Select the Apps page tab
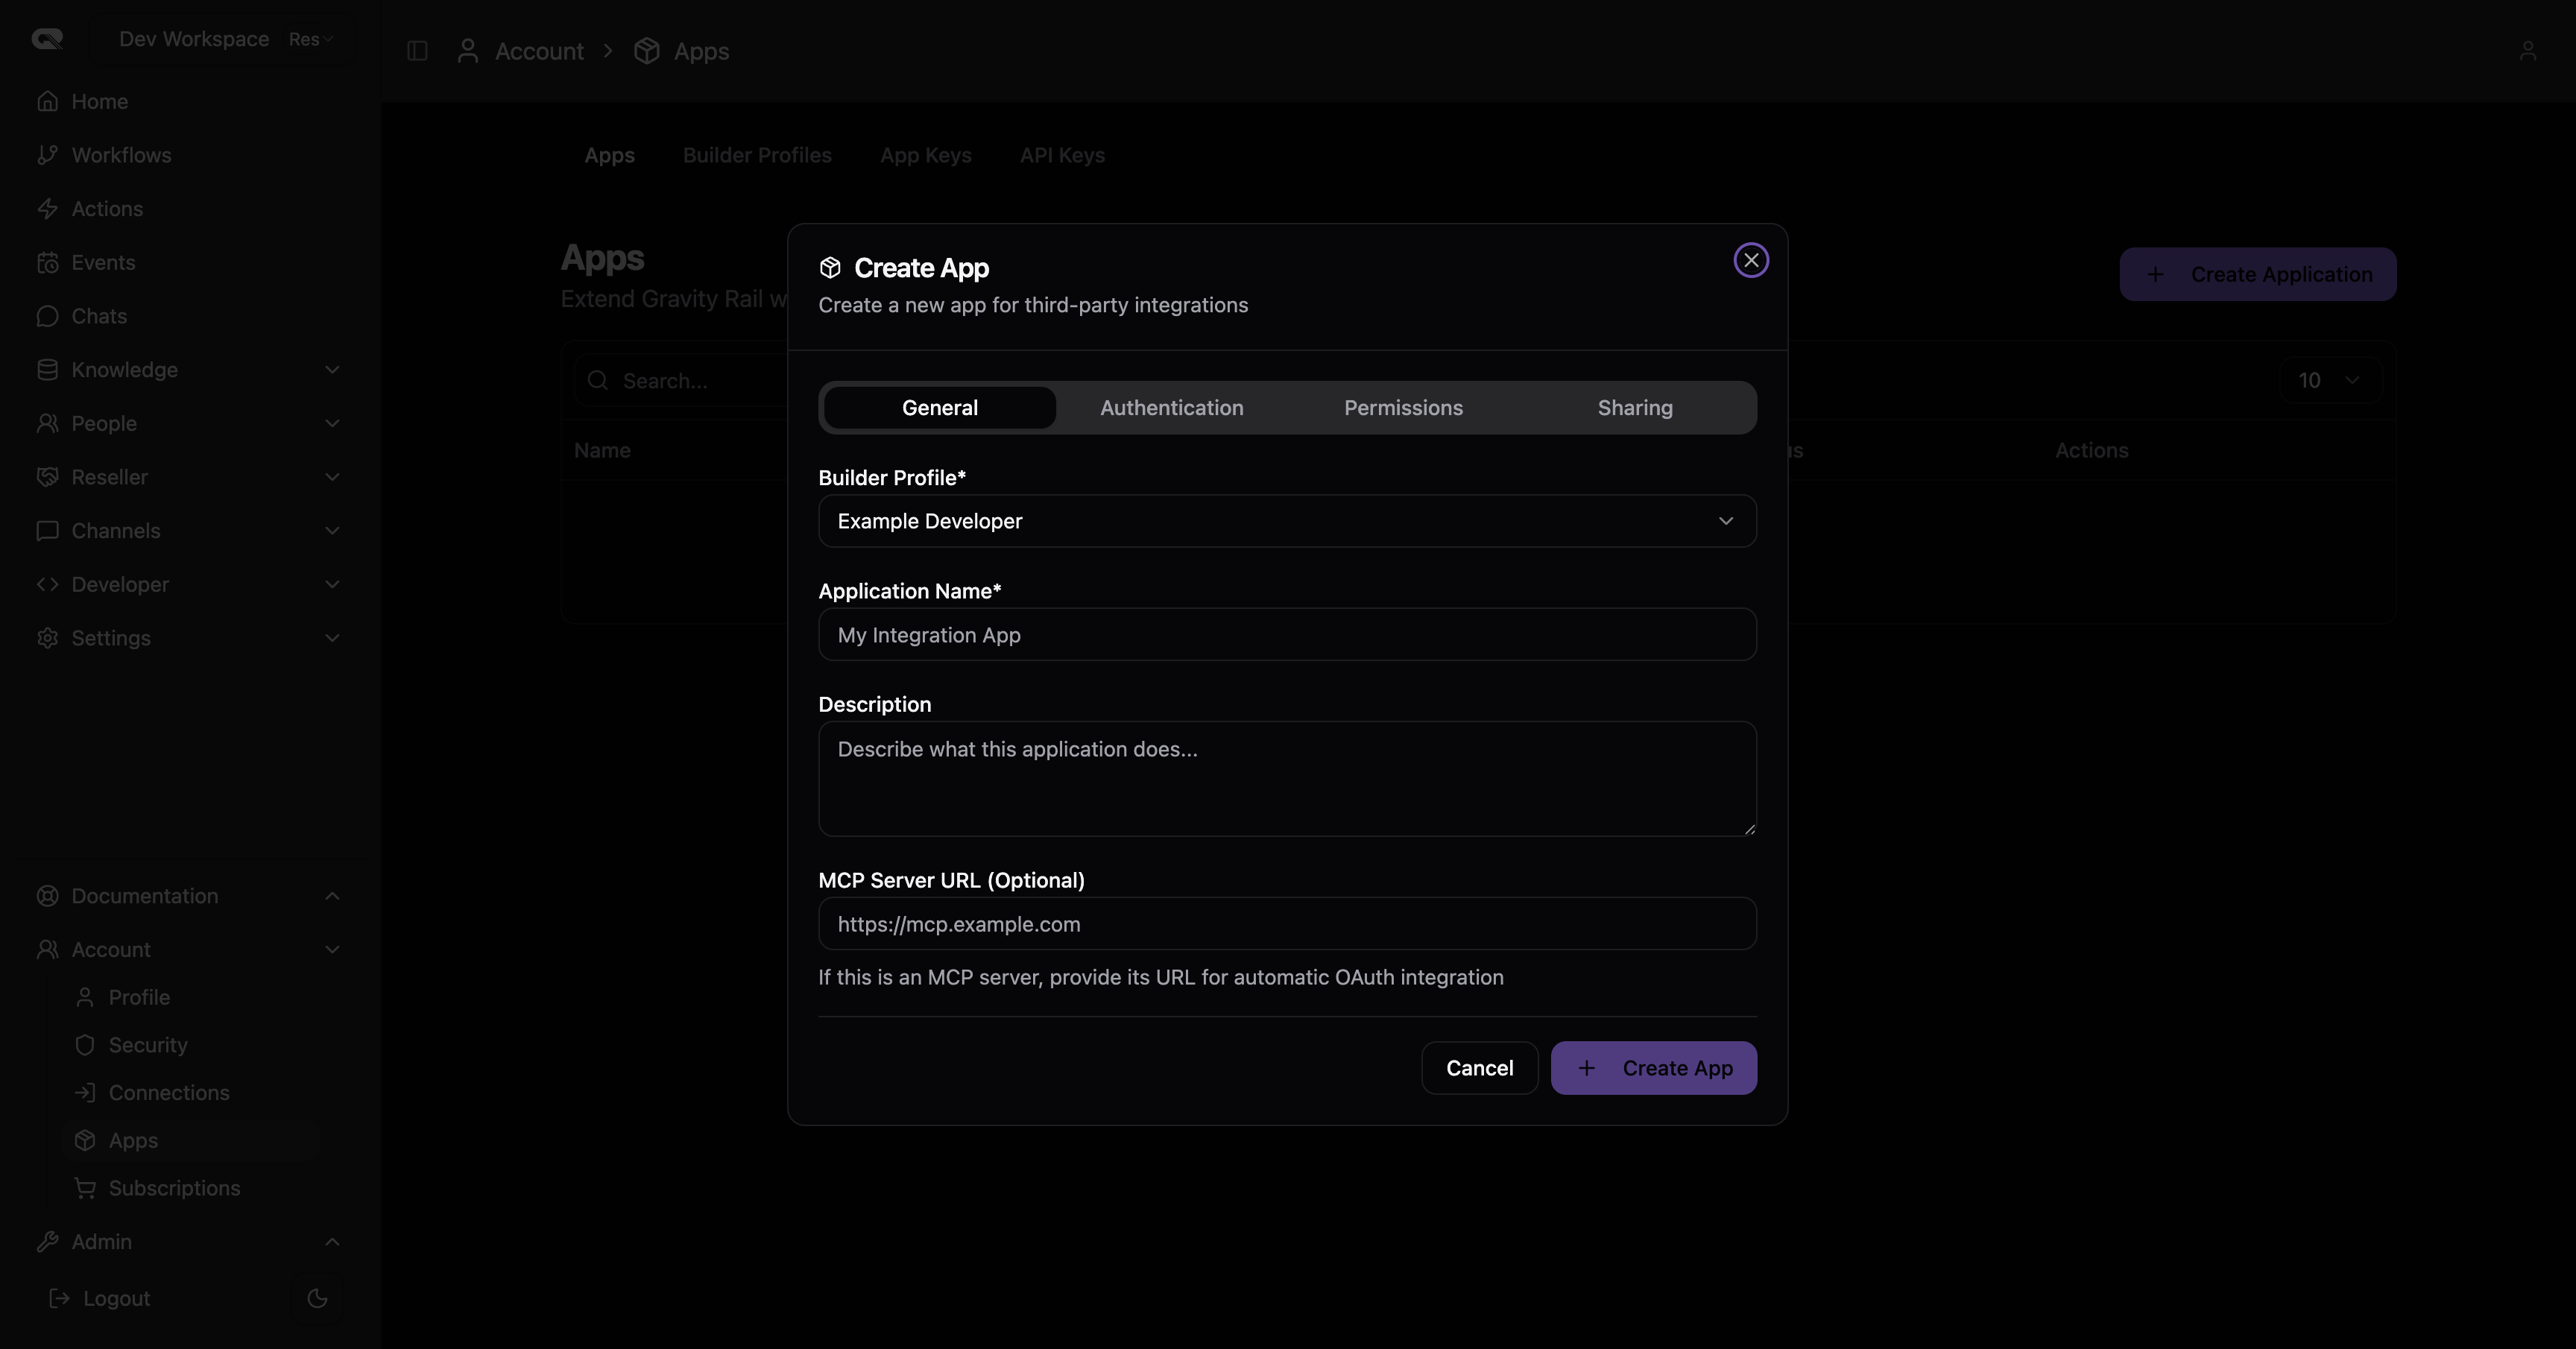 click(x=609, y=156)
